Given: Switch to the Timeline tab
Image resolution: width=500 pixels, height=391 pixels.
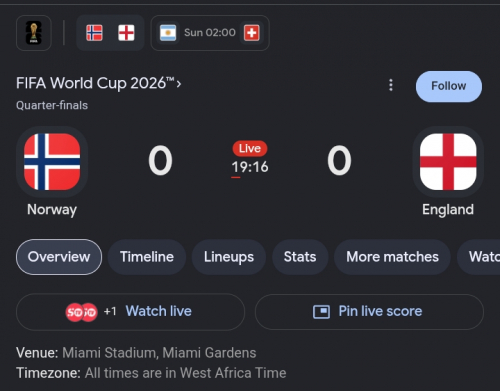Looking at the screenshot, I should click(x=147, y=257).
